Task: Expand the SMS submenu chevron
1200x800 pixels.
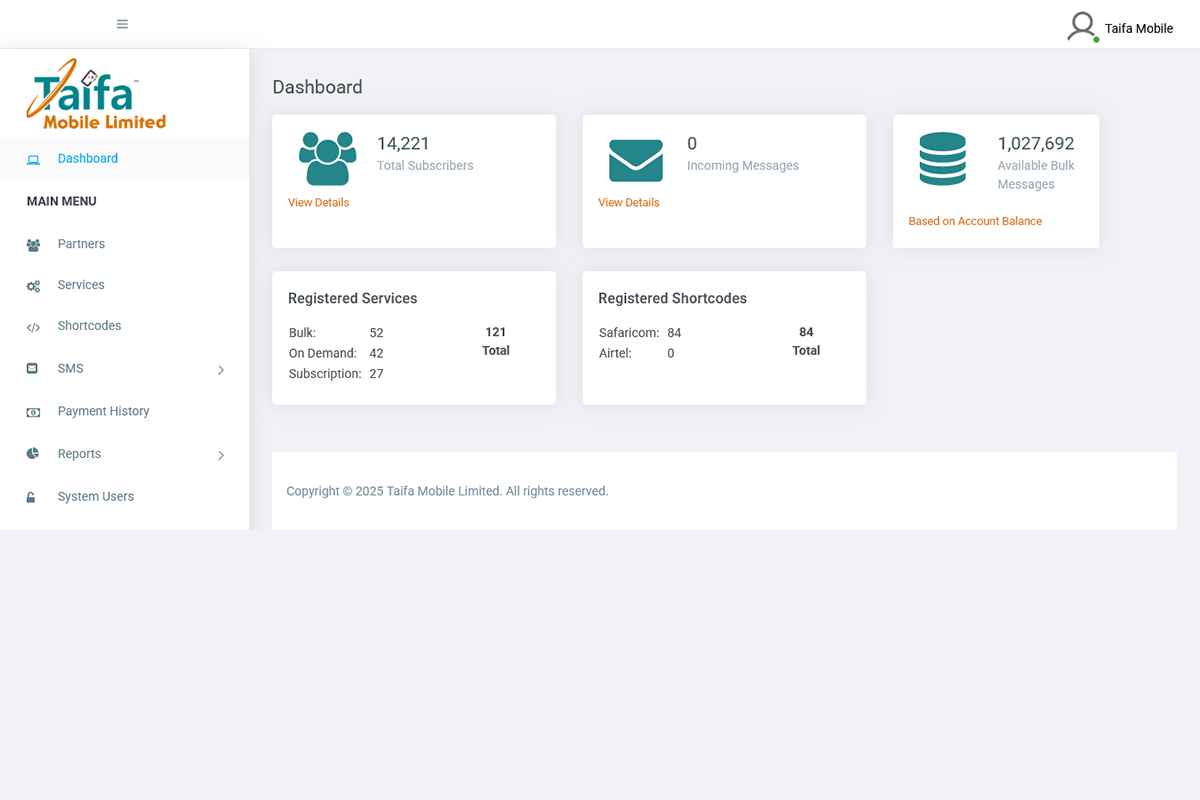Action: point(221,369)
